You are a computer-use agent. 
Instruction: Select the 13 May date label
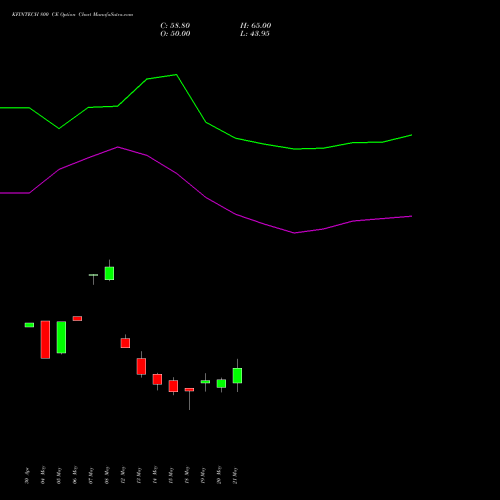[139, 475]
